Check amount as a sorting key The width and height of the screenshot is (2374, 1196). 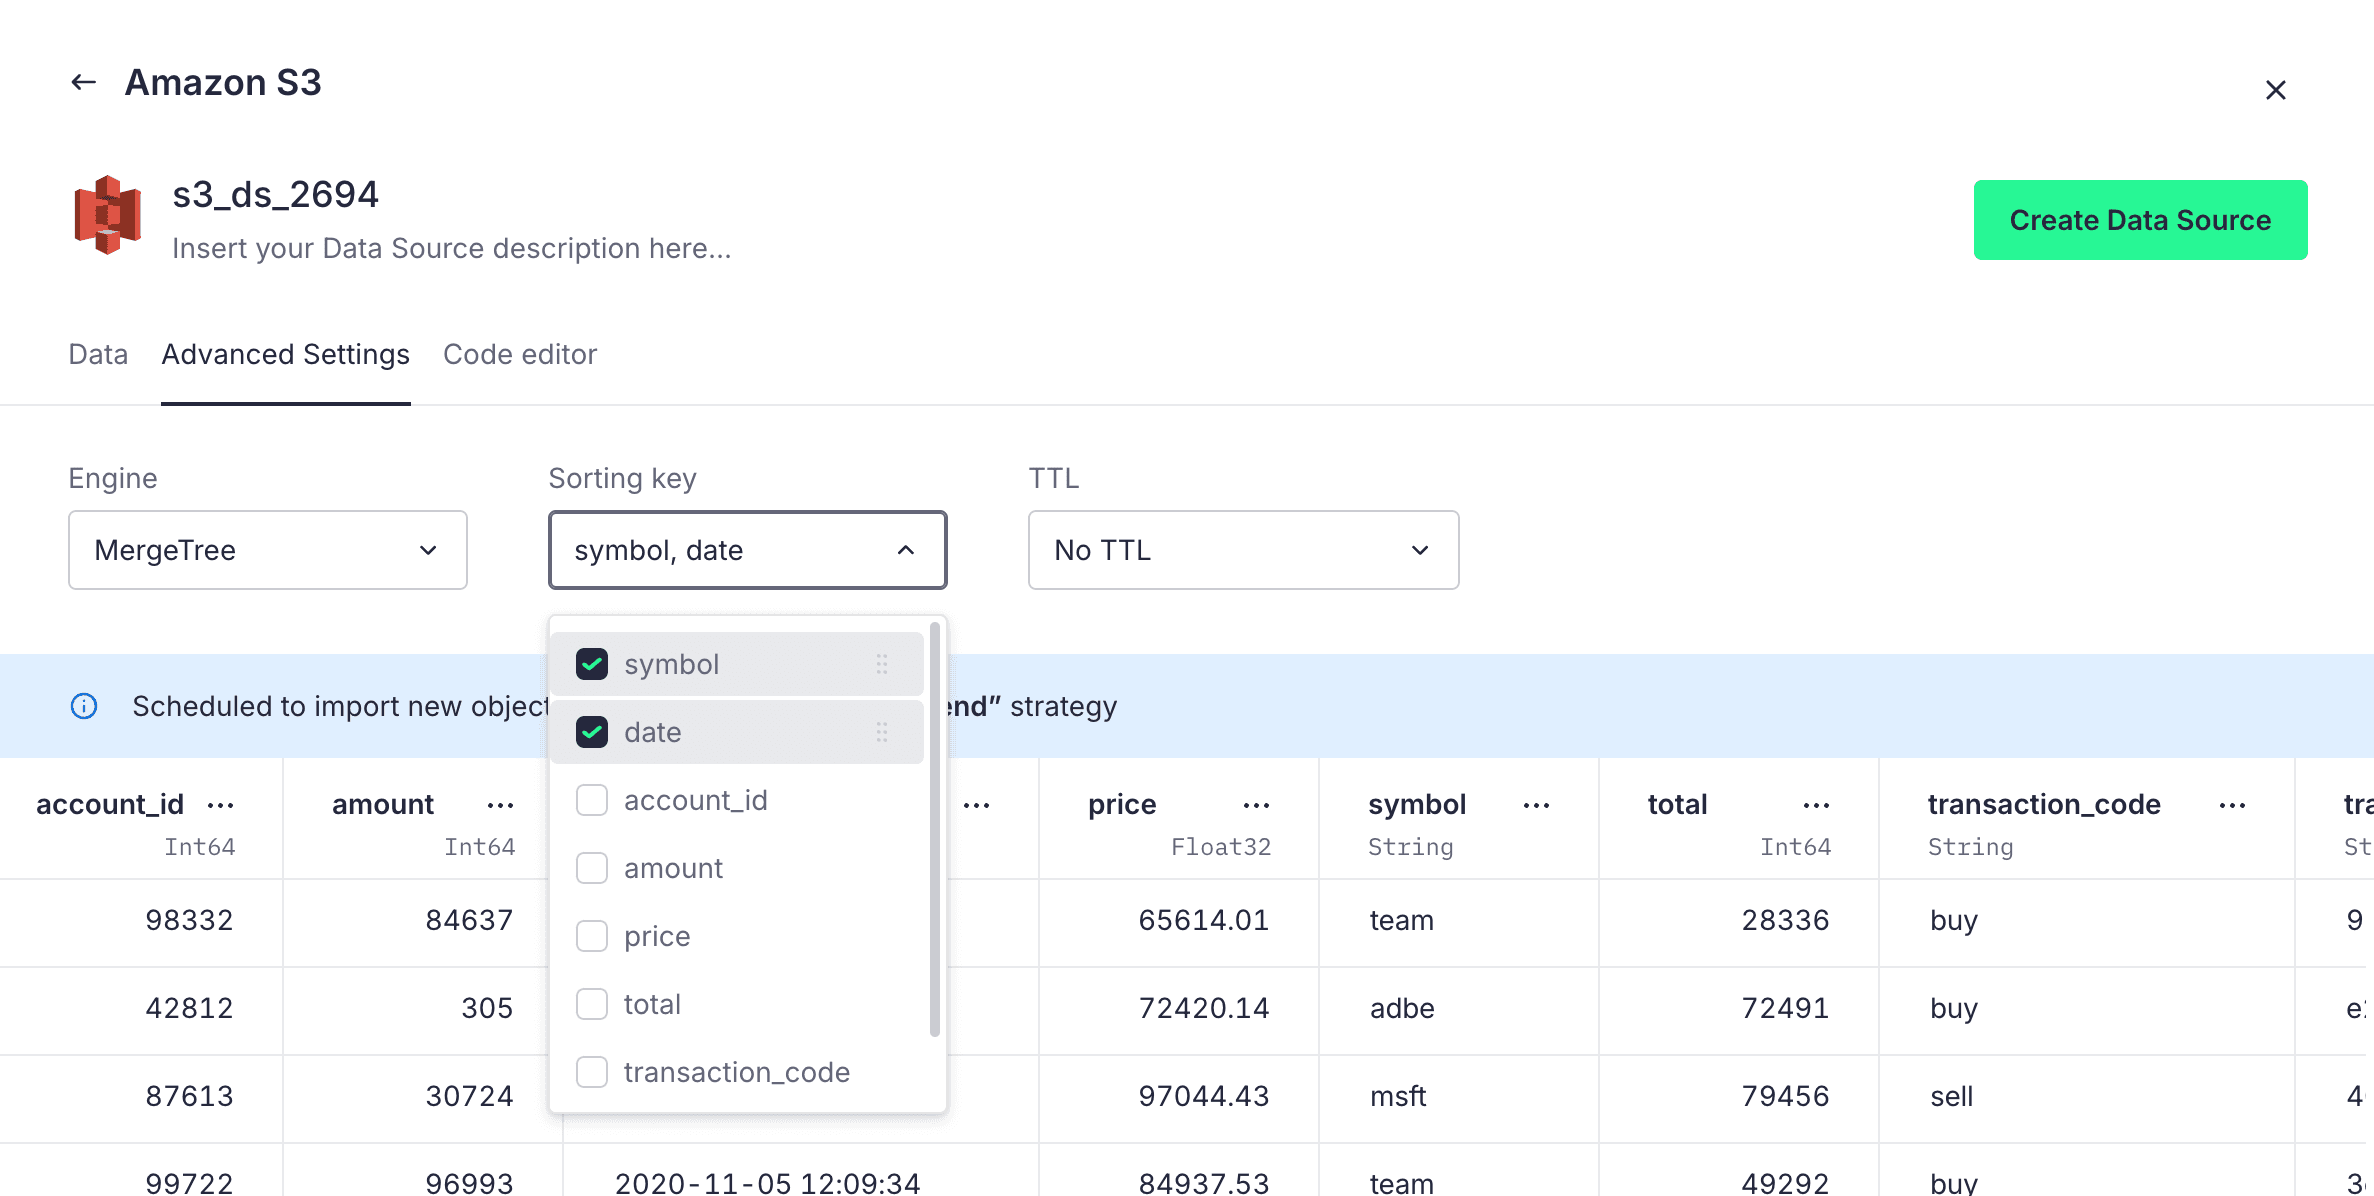[x=591, y=867]
